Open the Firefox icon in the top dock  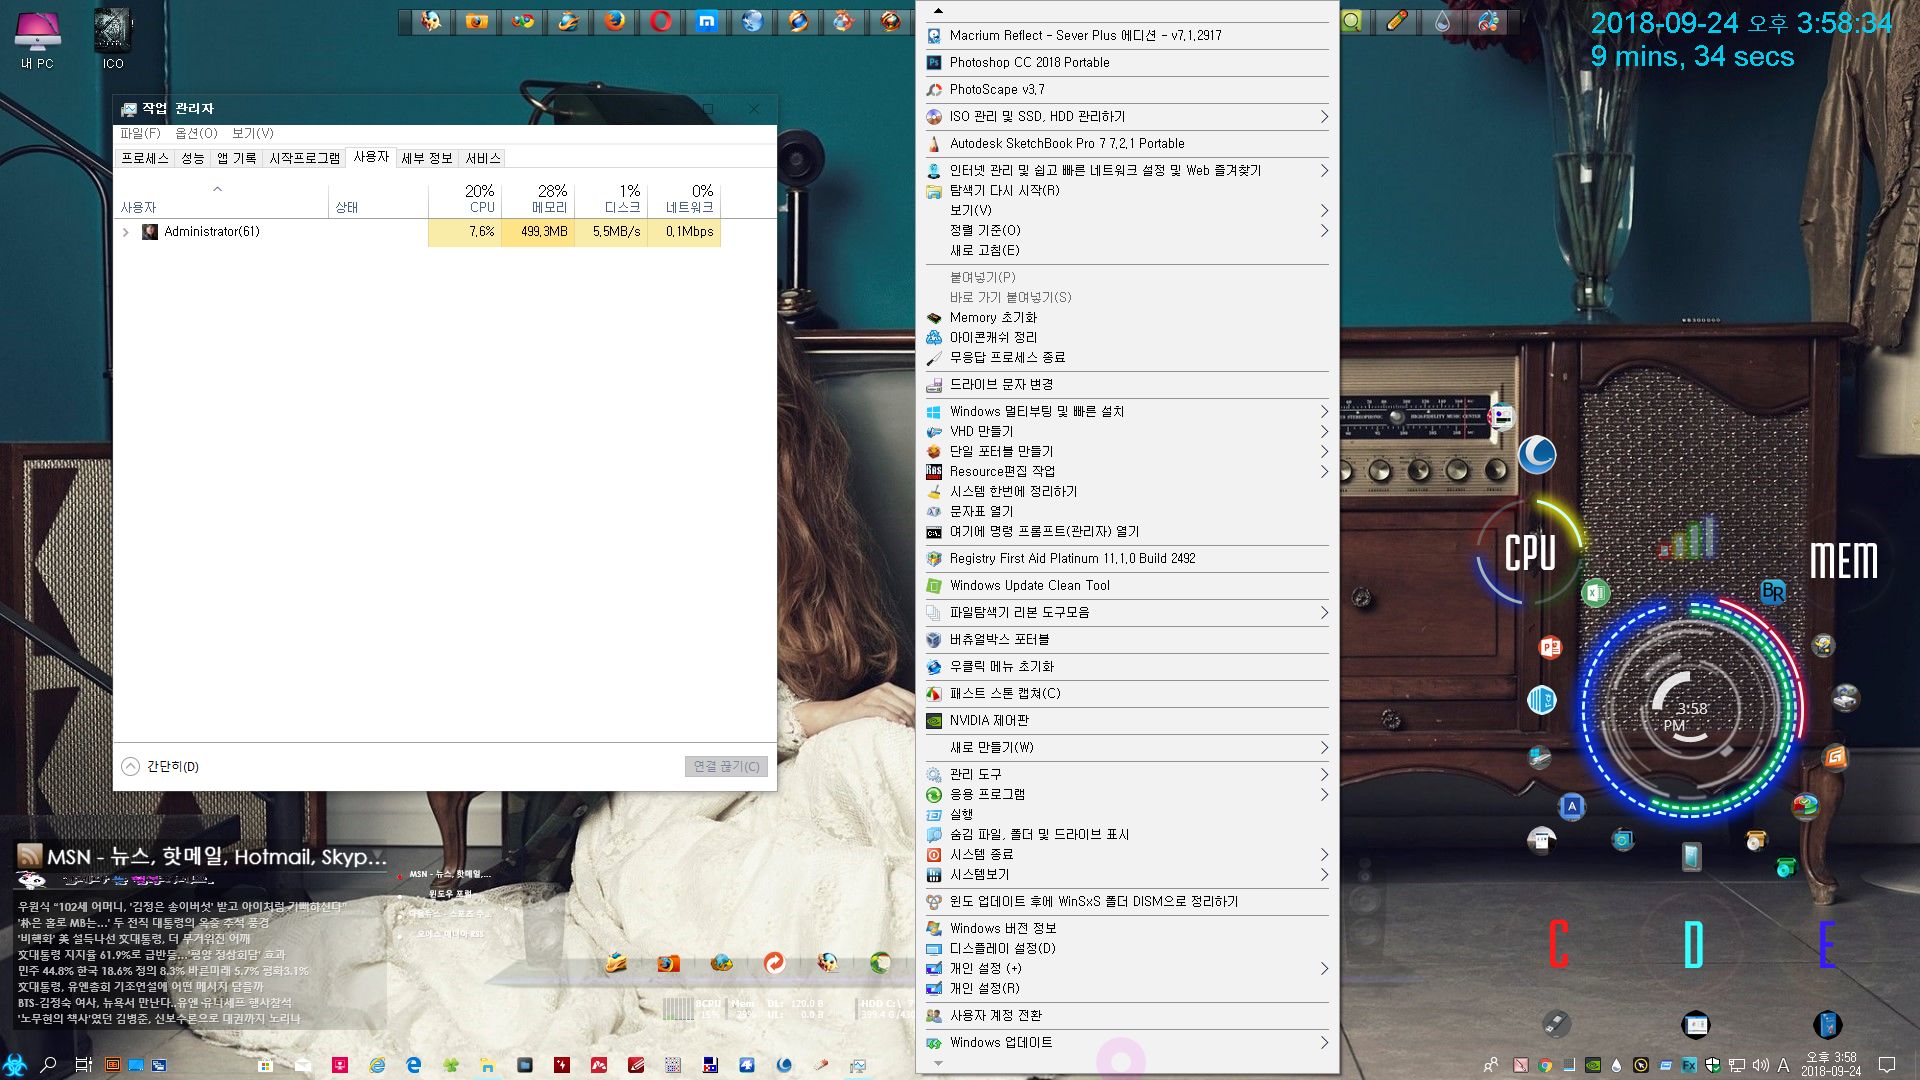(614, 21)
